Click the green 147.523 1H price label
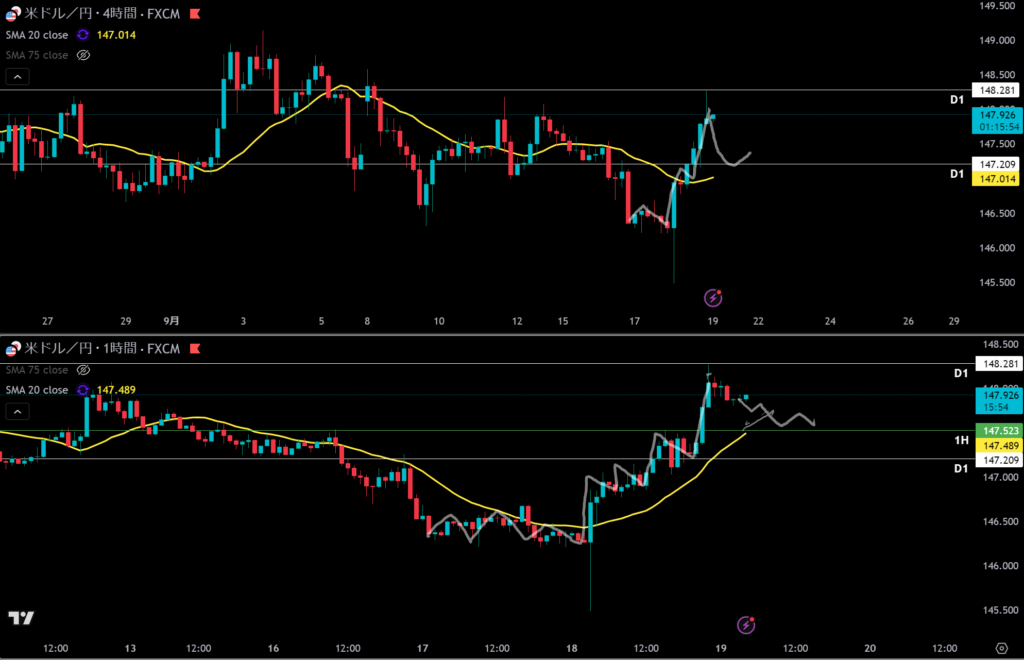 pyautogui.click(x=998, y=430)
